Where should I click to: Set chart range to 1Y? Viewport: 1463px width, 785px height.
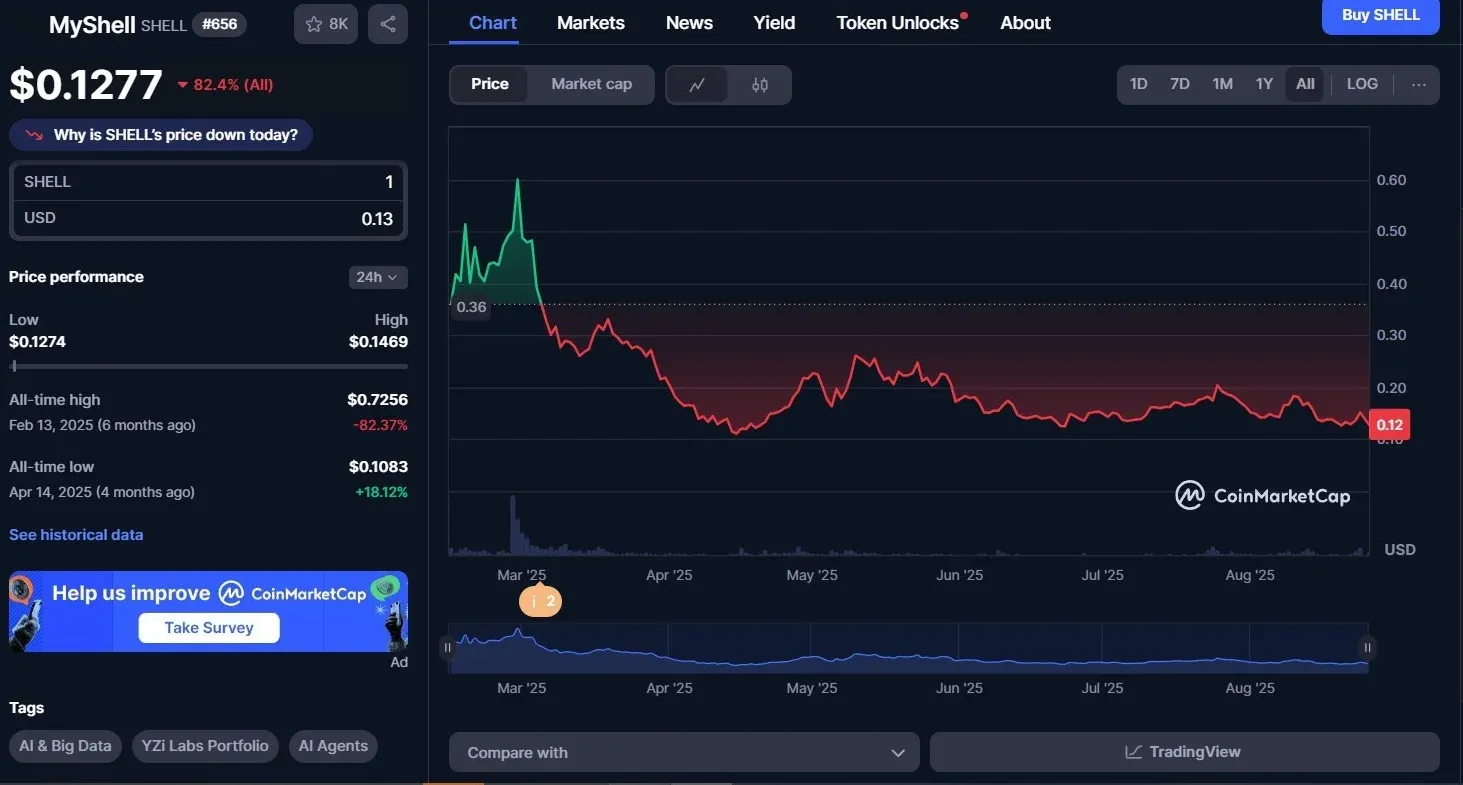[x=1264, y=85]
